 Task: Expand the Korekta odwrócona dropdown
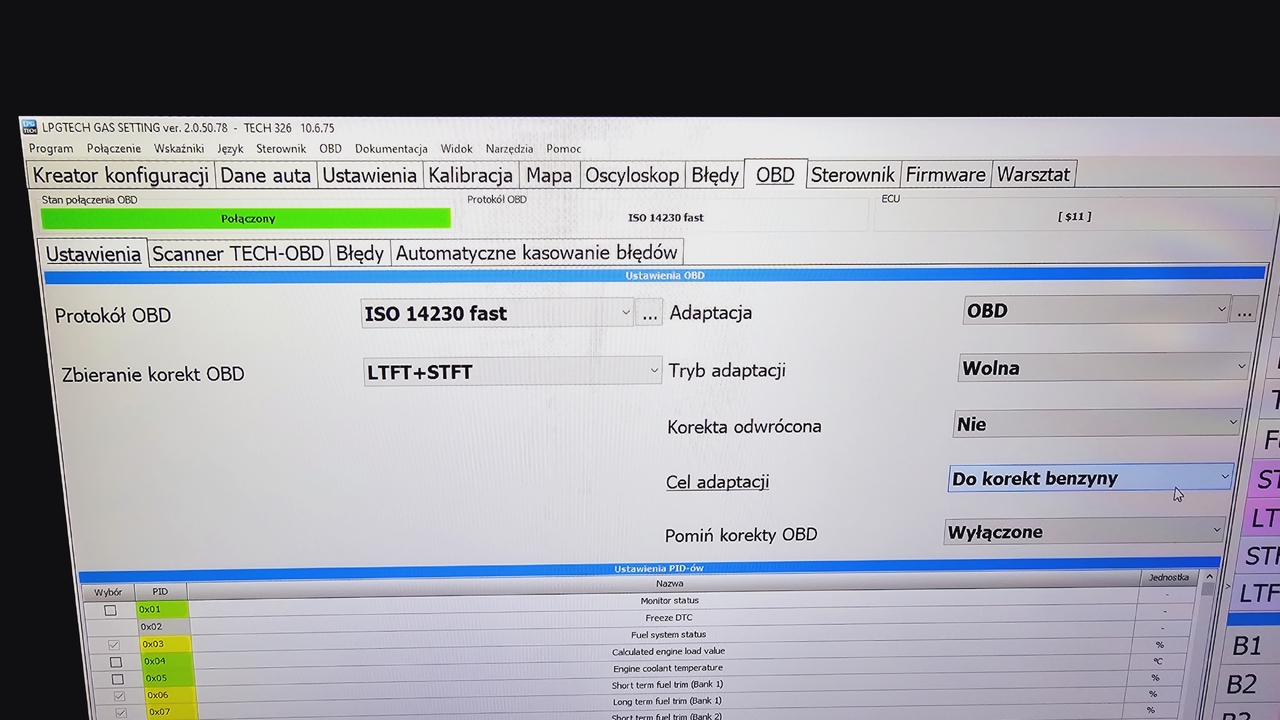[x=1232, y=423]
